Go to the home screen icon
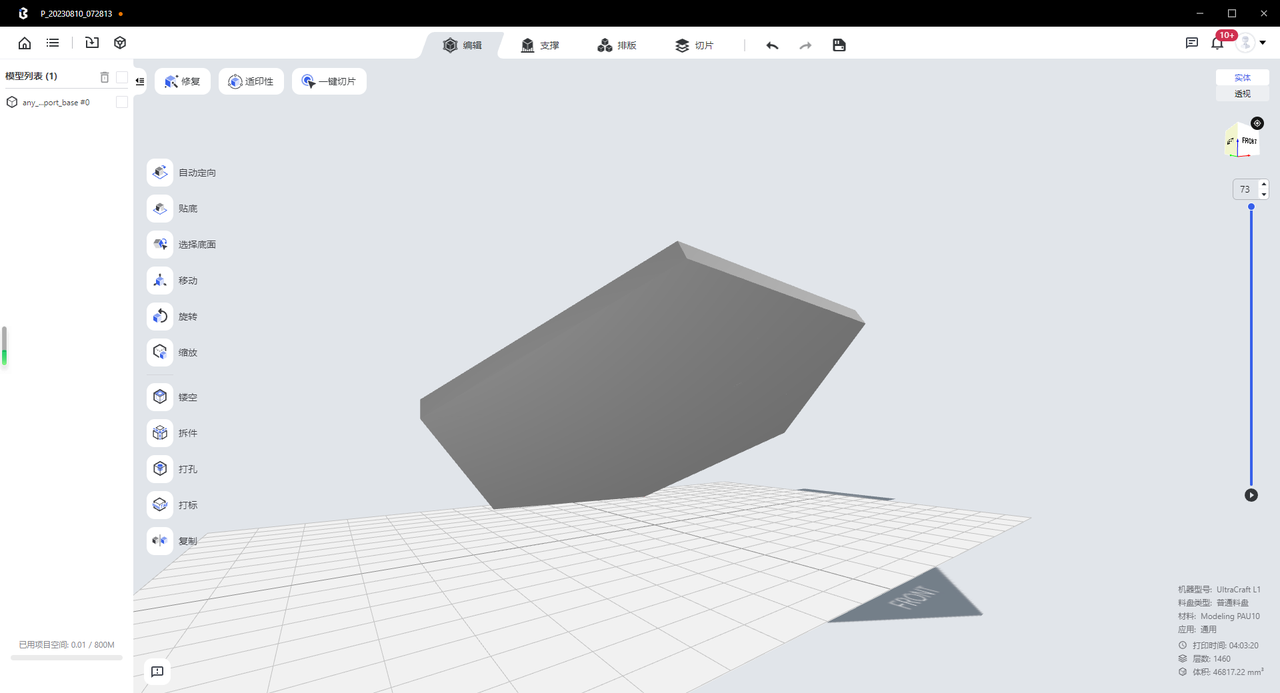 [25, 43]
